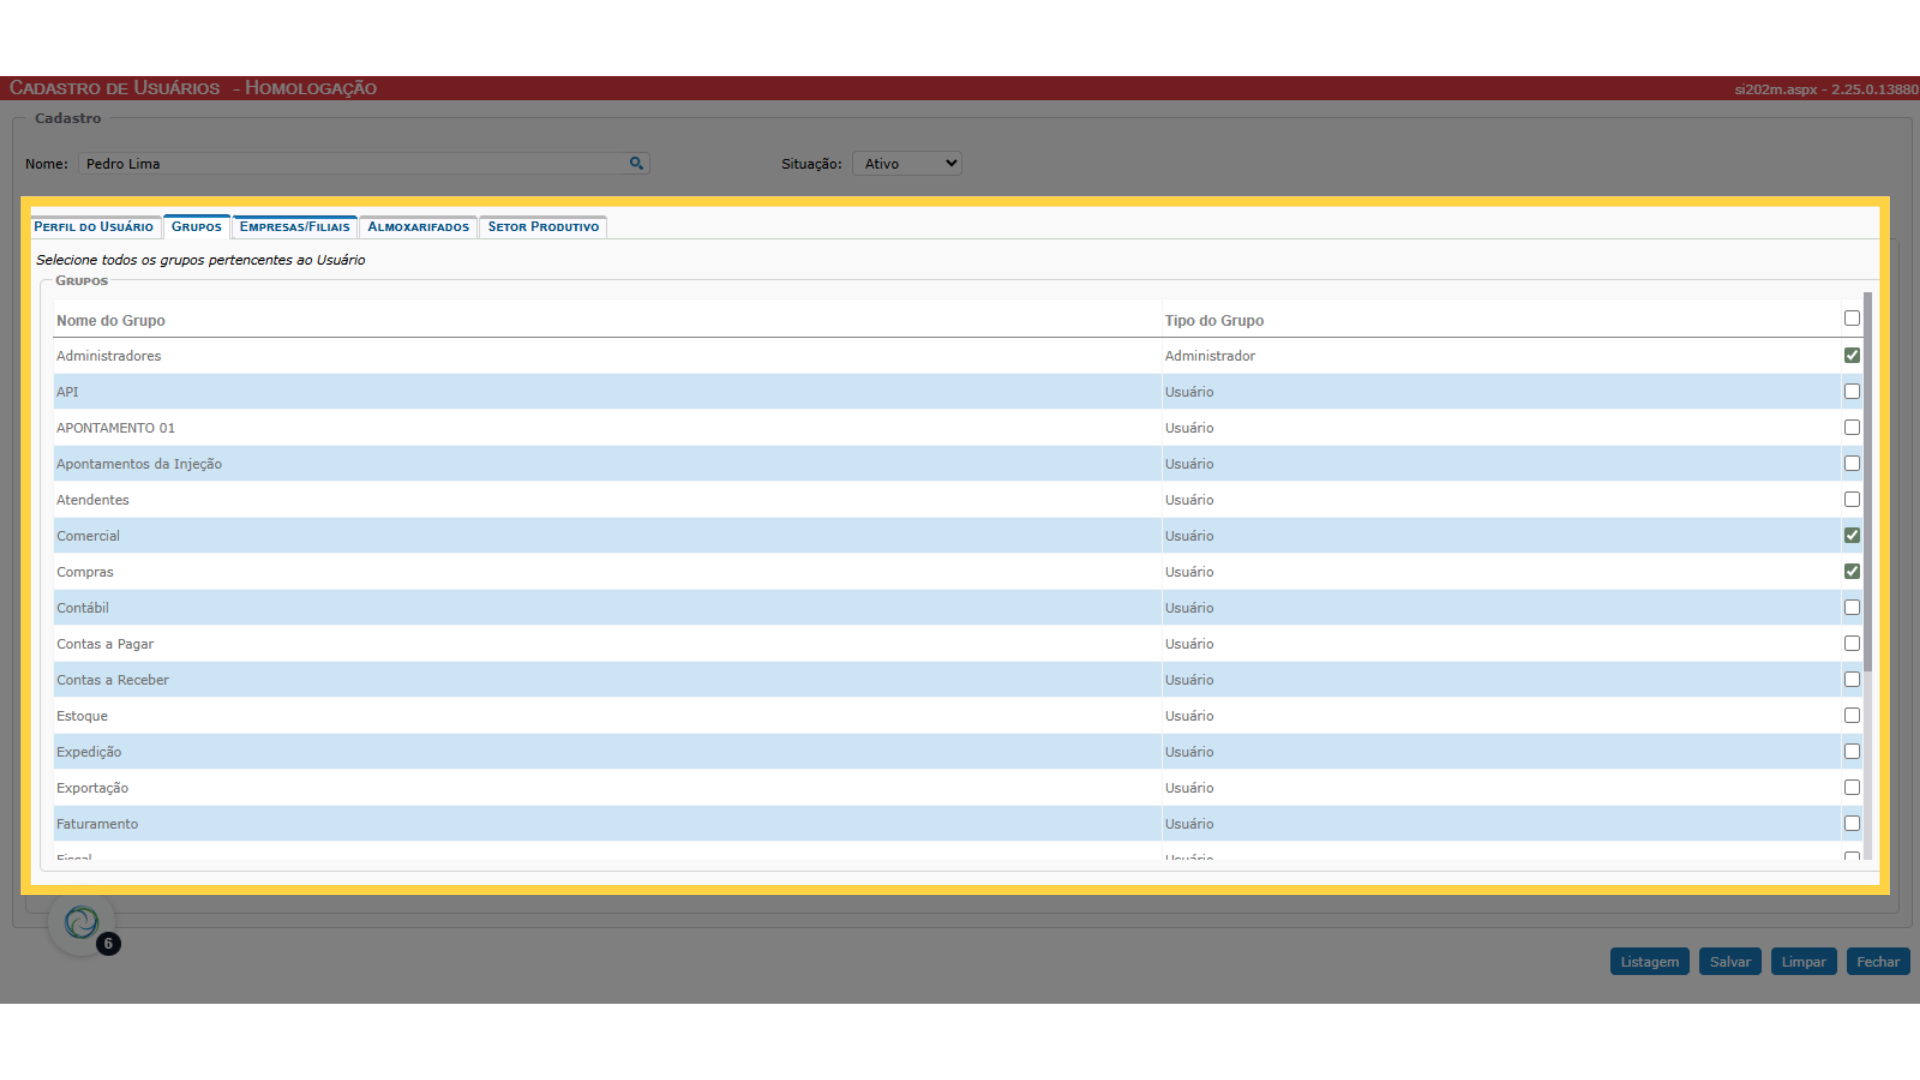1920x1080 pixels.
Task: Select the Faturamento row name
Action: click(x=97, y=824)
